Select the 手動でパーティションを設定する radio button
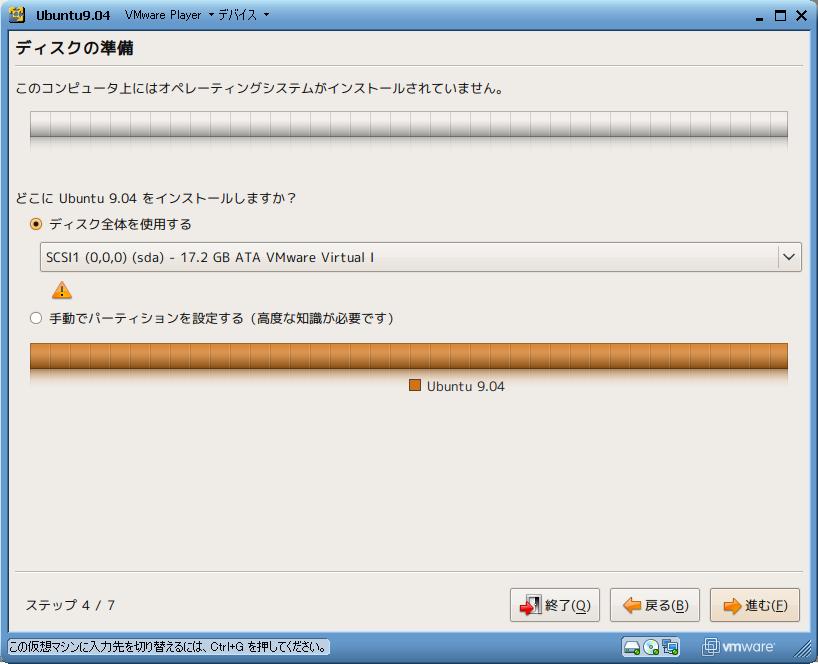This screenshot has width=818, height=664. pos(36,318)
